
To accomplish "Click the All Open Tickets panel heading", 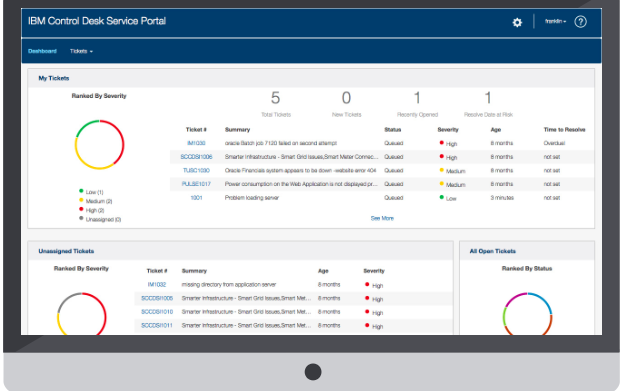I will [x=492, y=251].
